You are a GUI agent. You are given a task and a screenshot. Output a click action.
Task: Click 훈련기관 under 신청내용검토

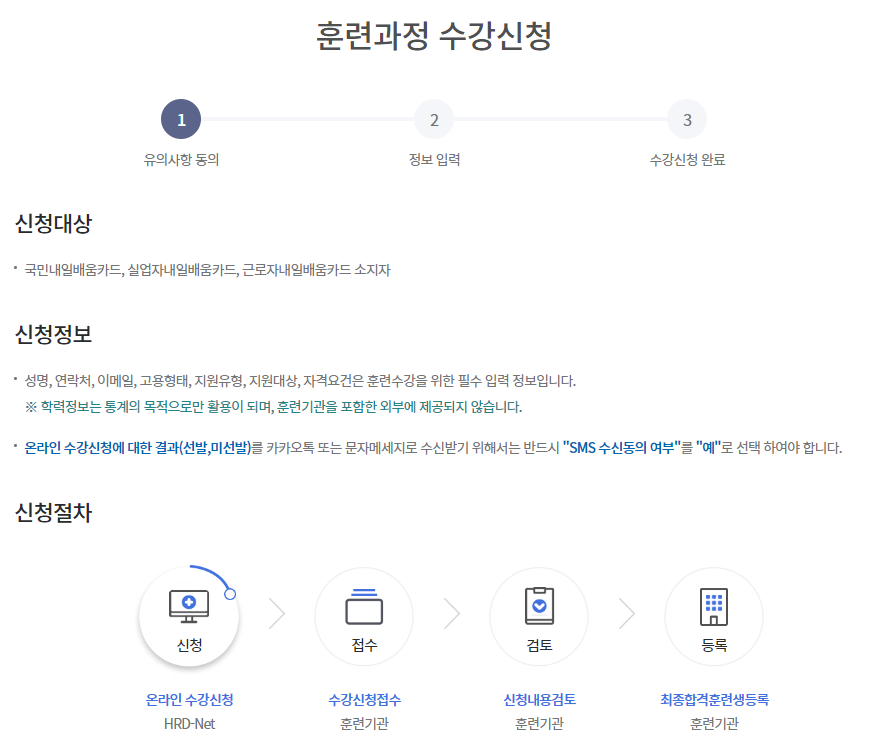(539, 724)
